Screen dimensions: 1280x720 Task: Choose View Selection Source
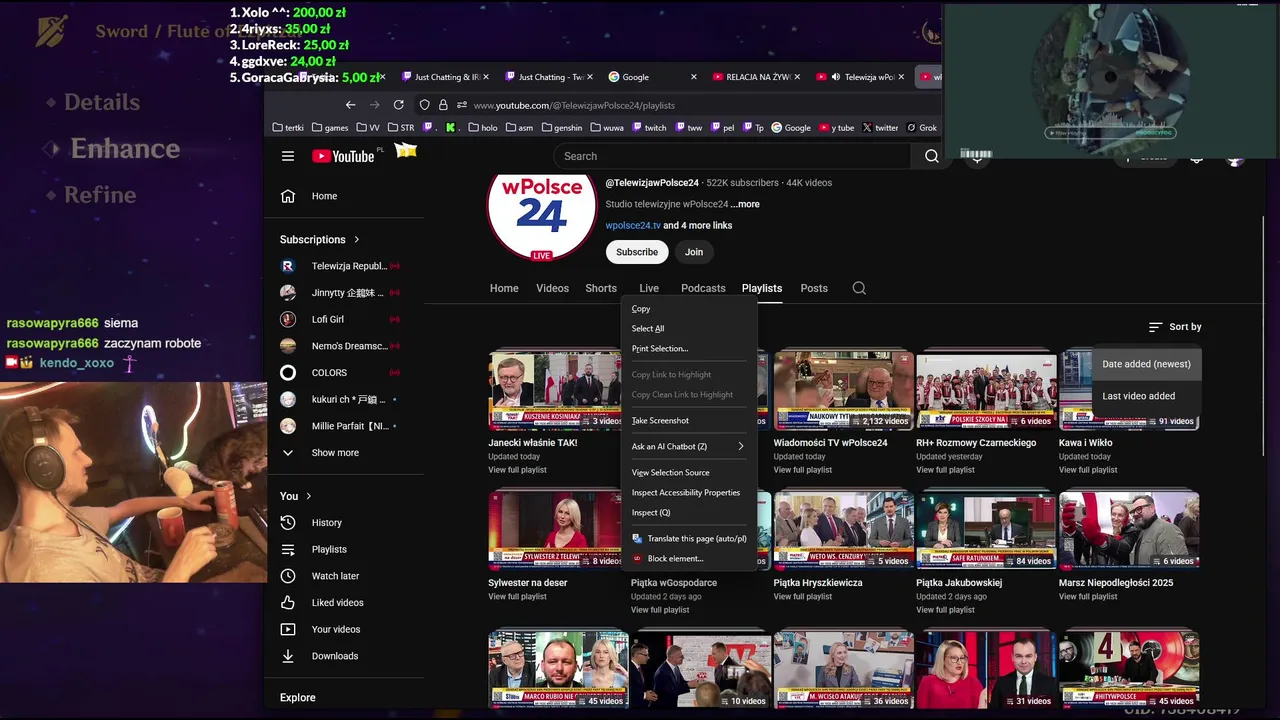[x=688, y=472]
